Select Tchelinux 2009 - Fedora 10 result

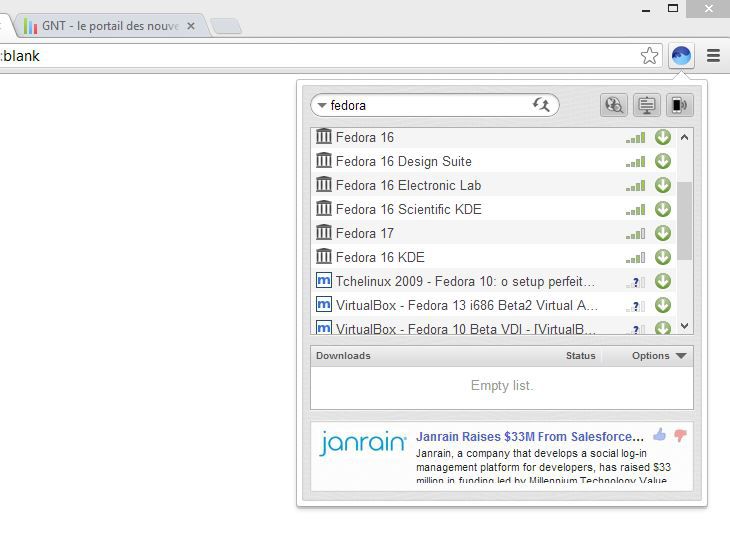point(493,281)
